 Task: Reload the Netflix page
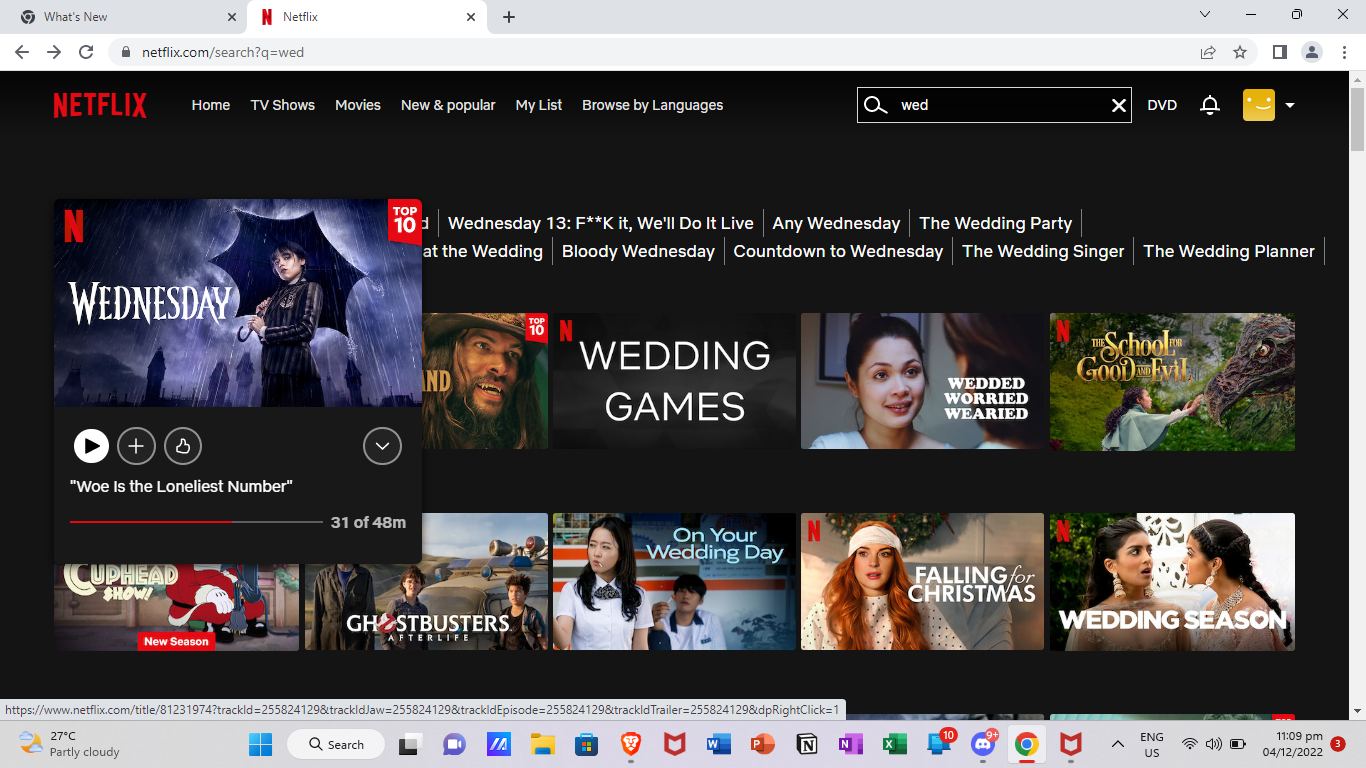point(86,52)
